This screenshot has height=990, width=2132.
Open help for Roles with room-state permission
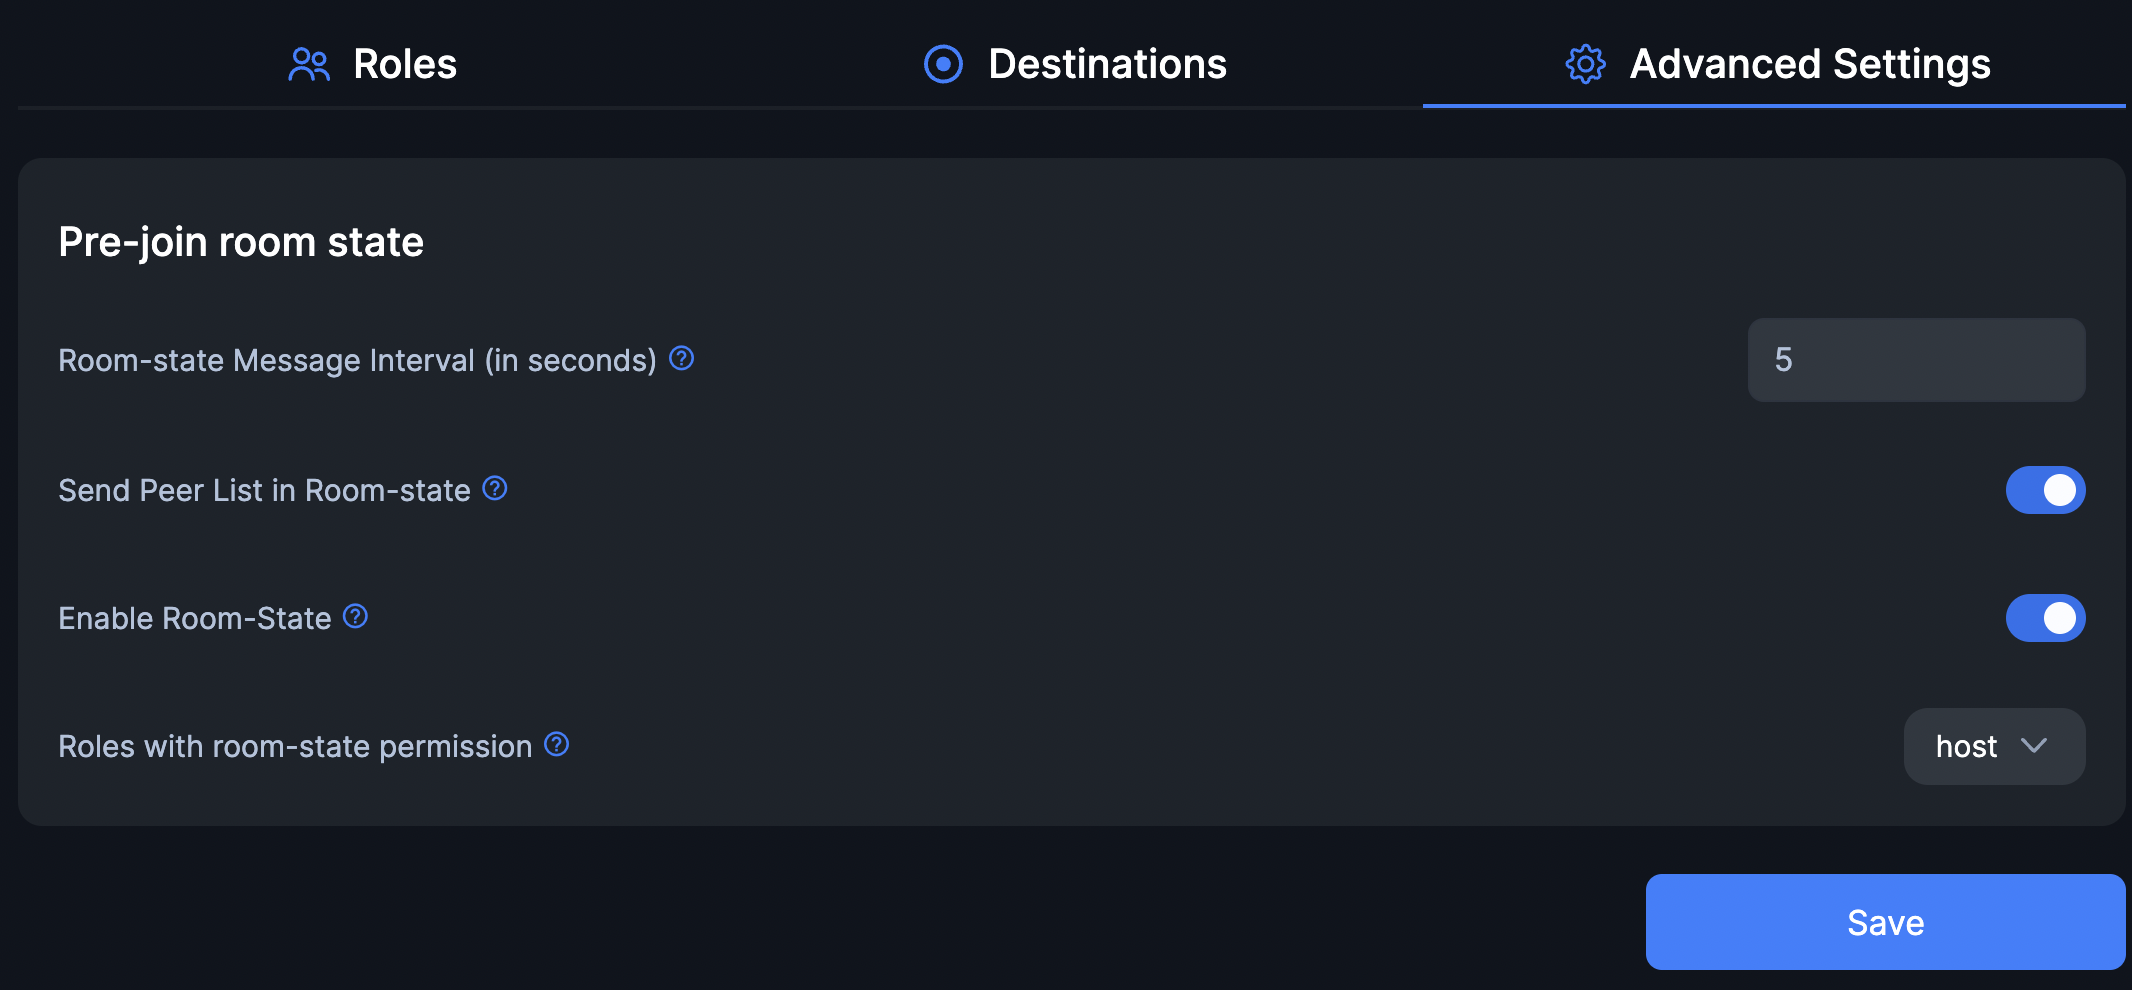[x=556, y=745]
